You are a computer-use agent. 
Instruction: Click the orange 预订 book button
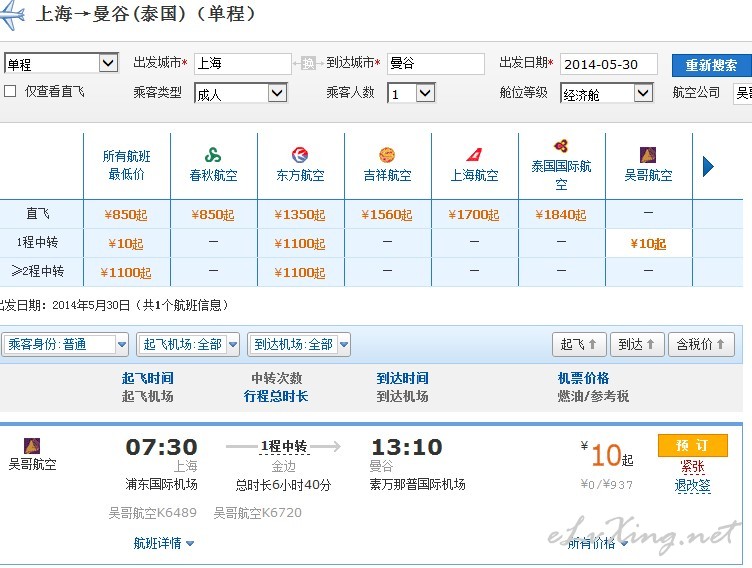click(693, 446)
